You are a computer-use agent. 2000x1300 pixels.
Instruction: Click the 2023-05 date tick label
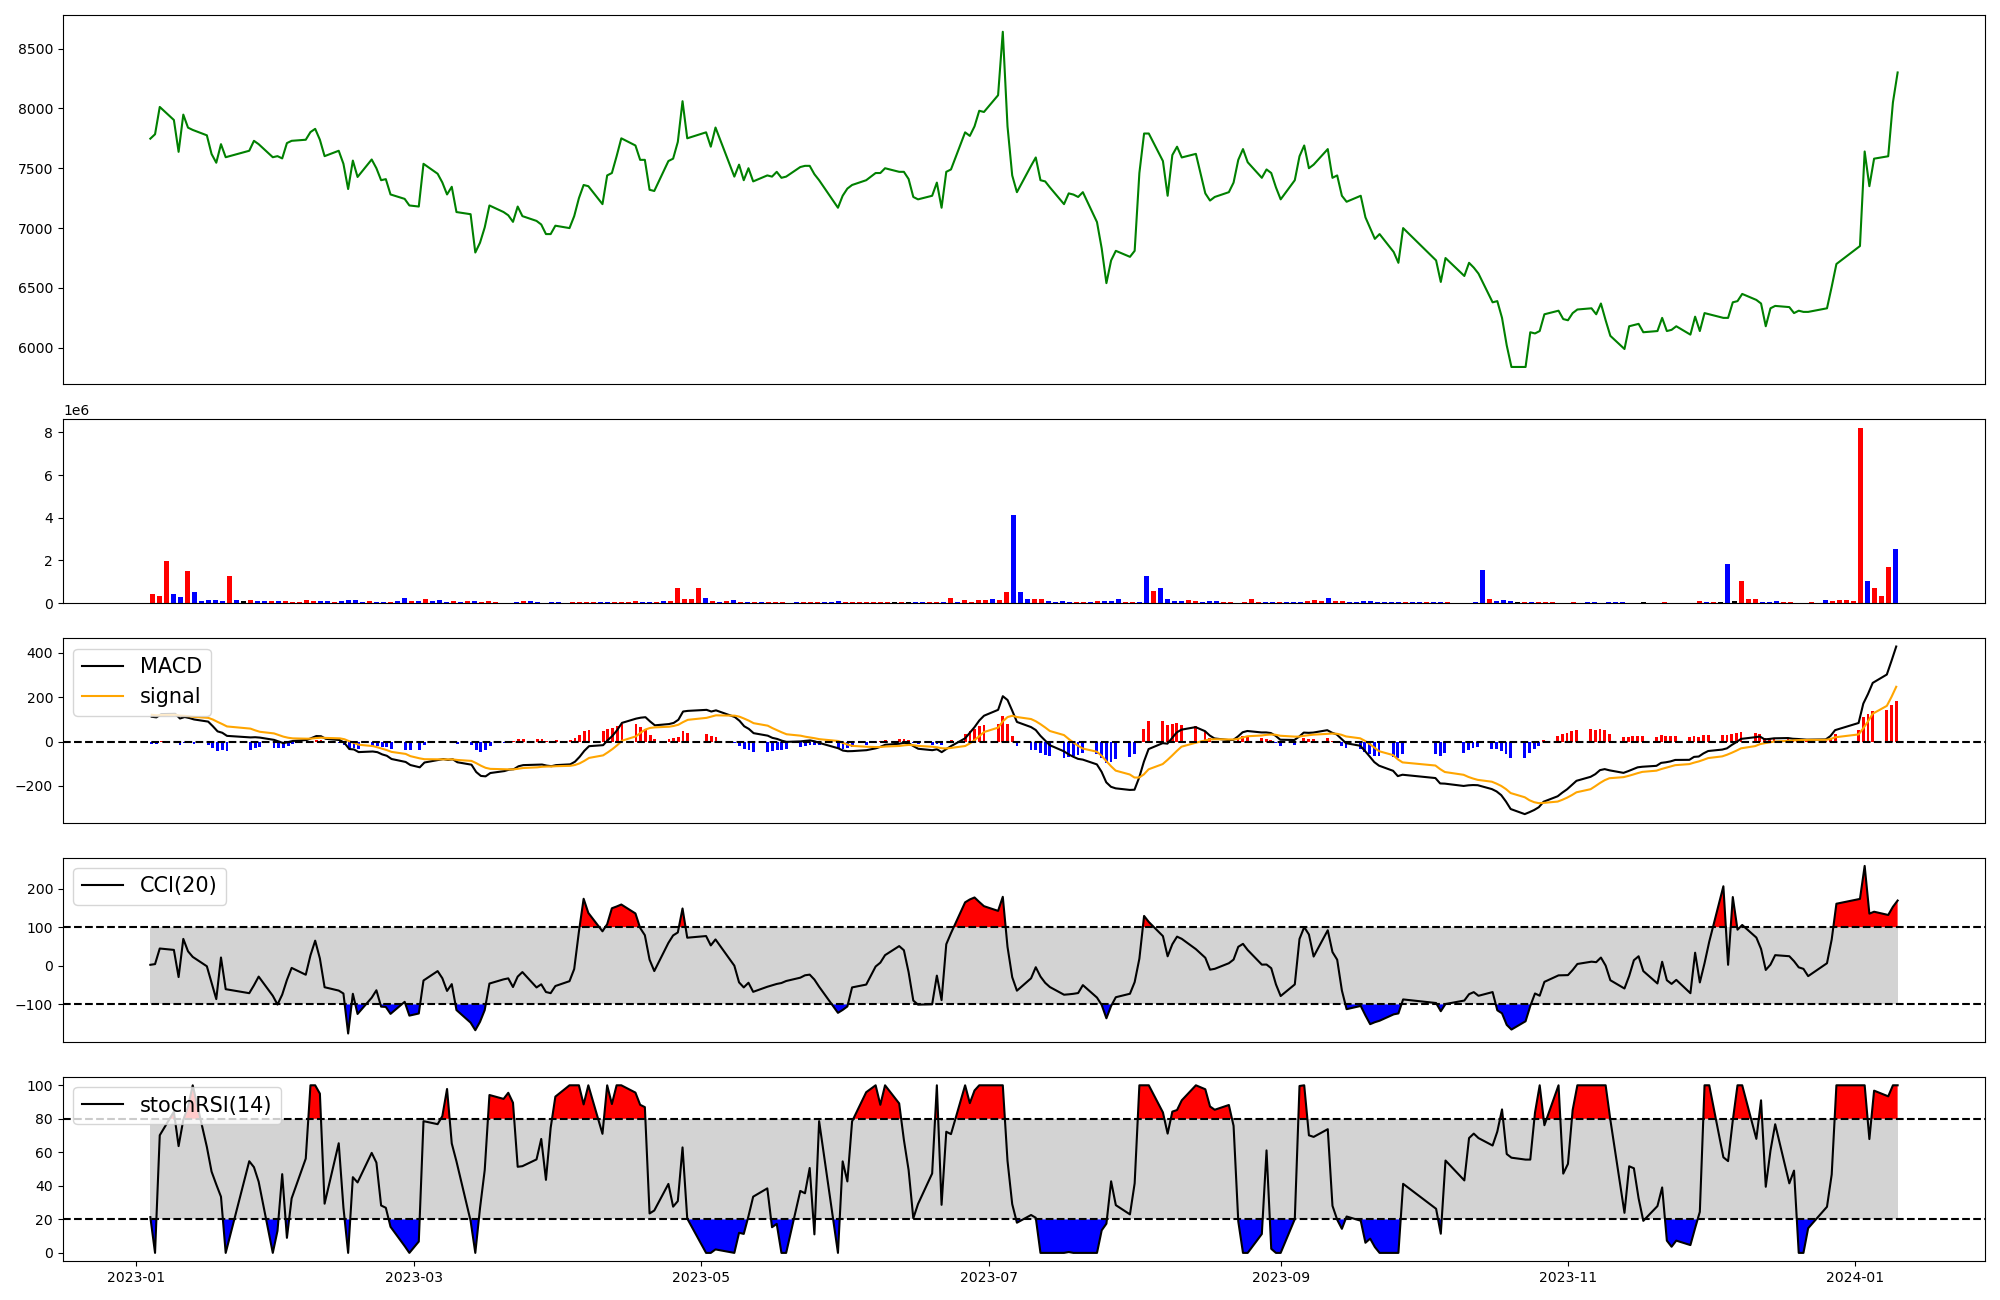click(701, 1277)
